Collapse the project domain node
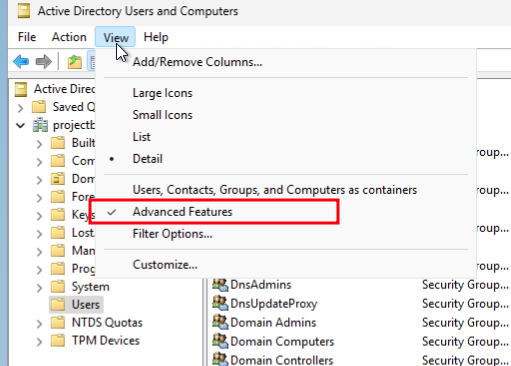511x366 pixels. 20,126
